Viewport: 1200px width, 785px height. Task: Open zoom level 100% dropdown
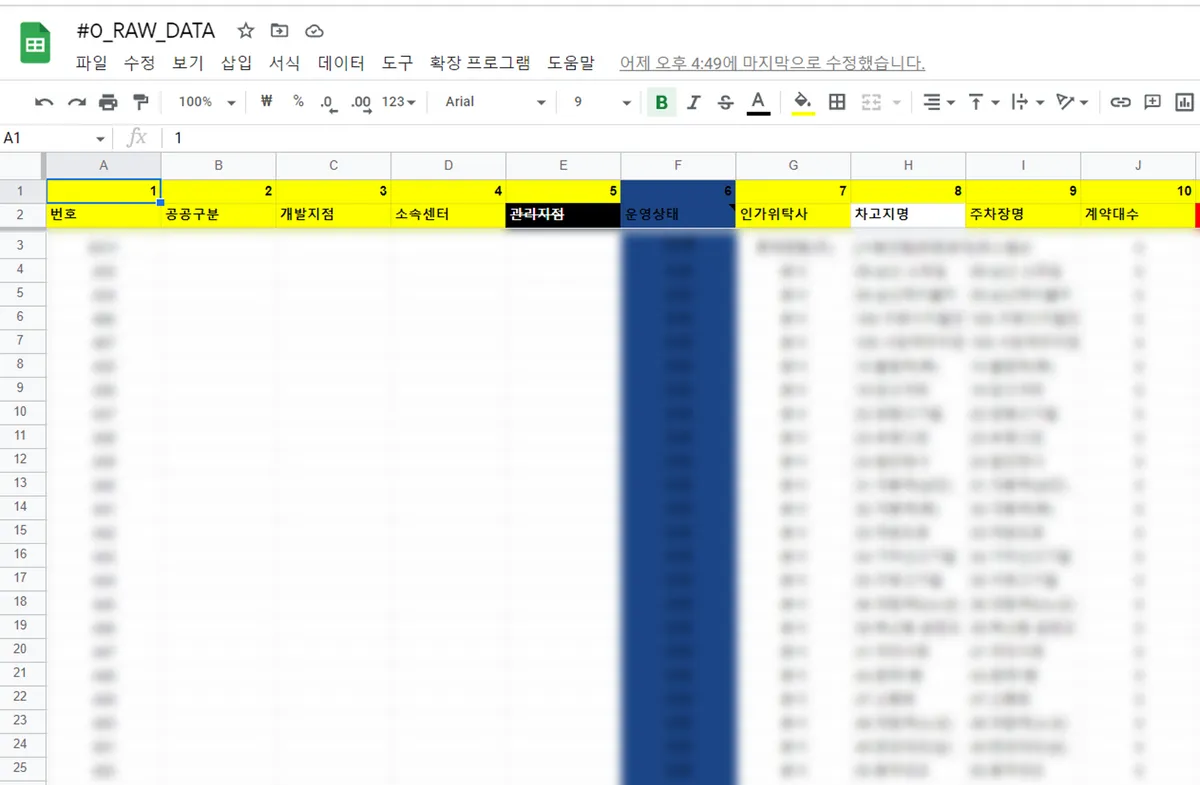pos(207,102)
